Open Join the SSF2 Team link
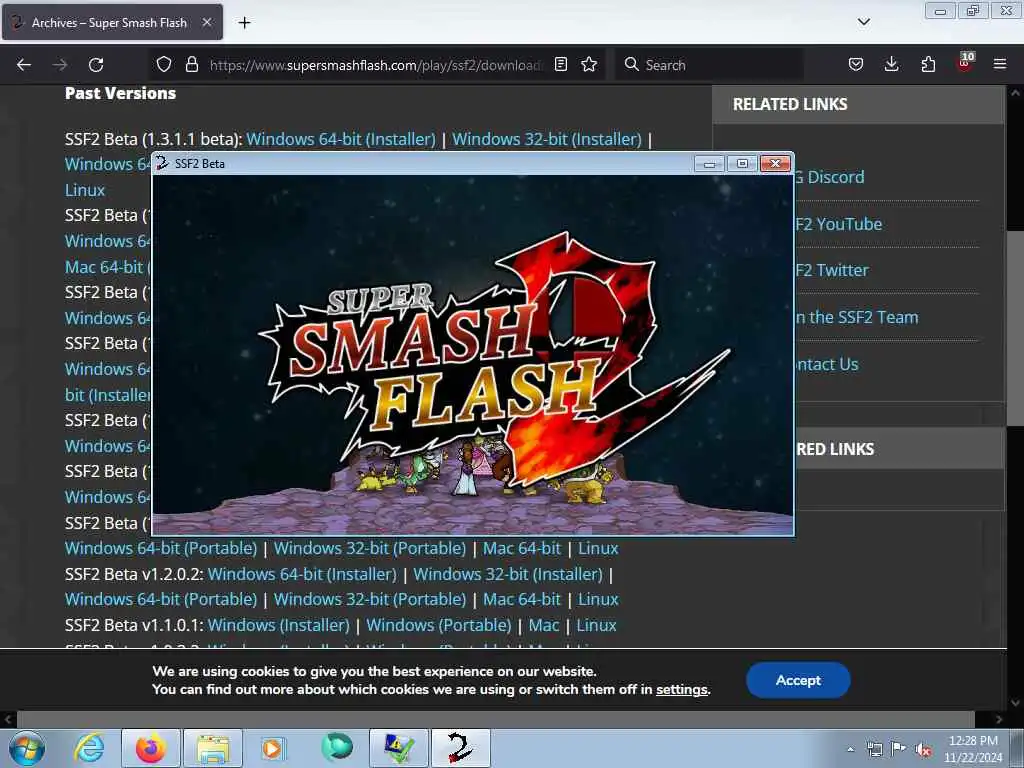 pyautogui.click(x=857, y=317)
